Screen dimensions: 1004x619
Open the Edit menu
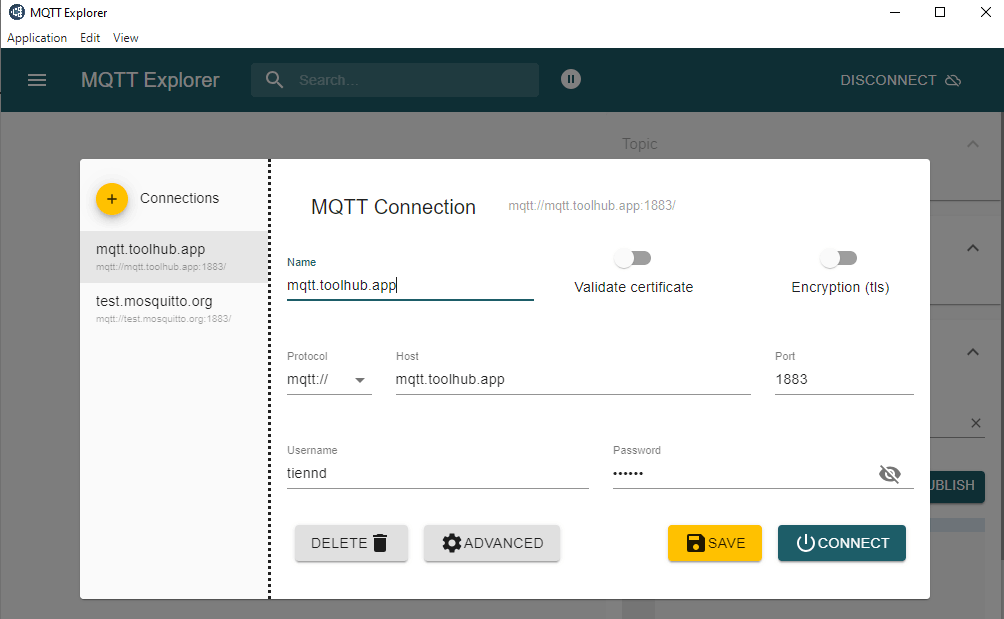pos(90,38)
